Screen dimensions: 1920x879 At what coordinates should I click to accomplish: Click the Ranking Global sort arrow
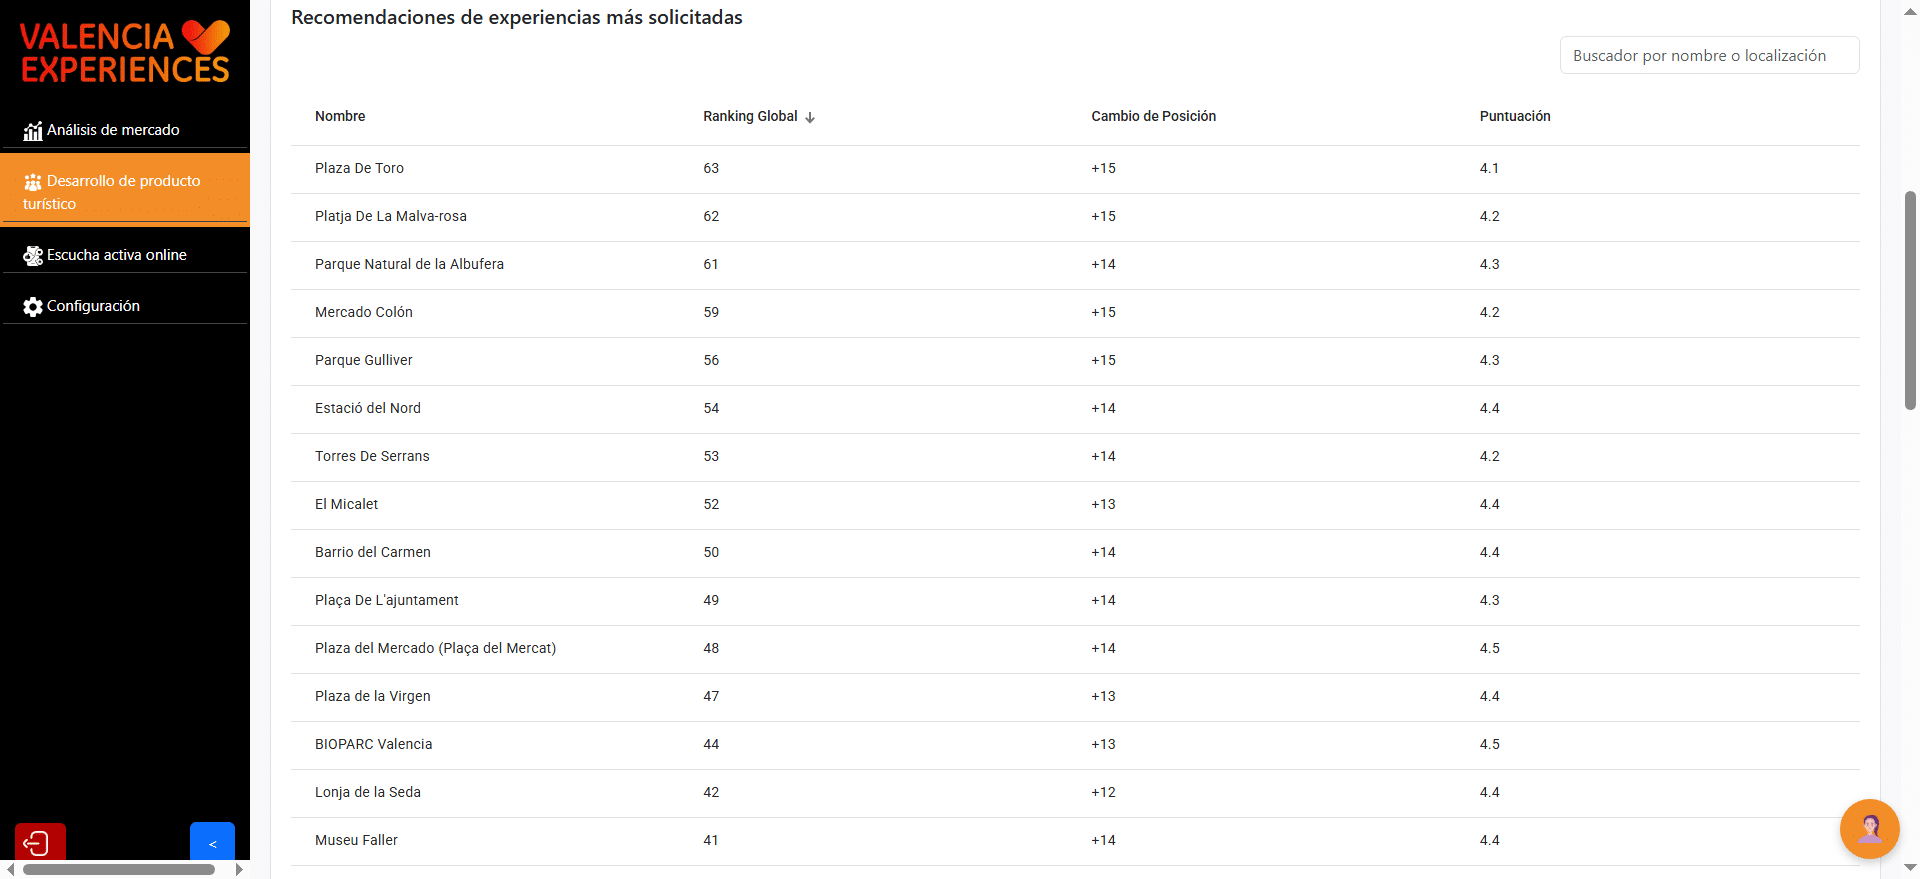[810, 117]
